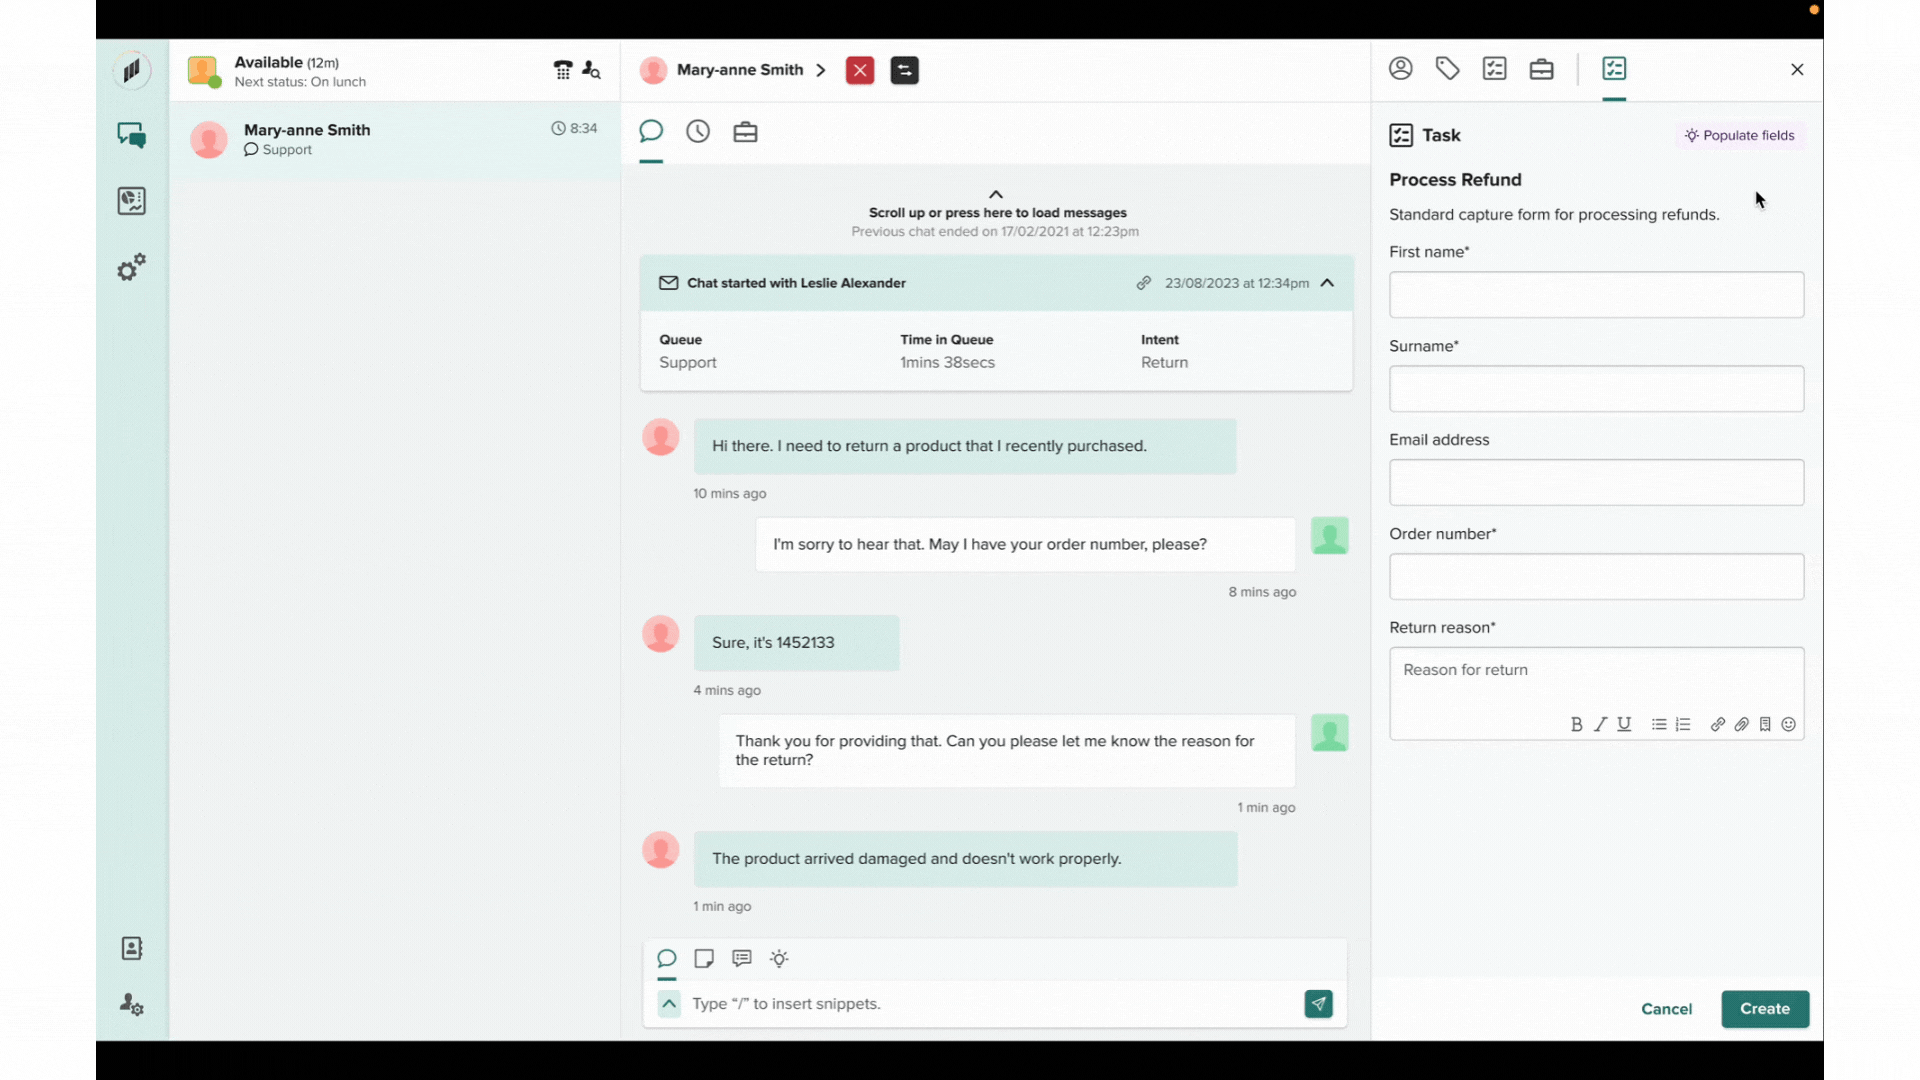The width and height of the screenshot is (1920, 1080).
Task: Click the Populate fields button
Action: point(1740,135)
